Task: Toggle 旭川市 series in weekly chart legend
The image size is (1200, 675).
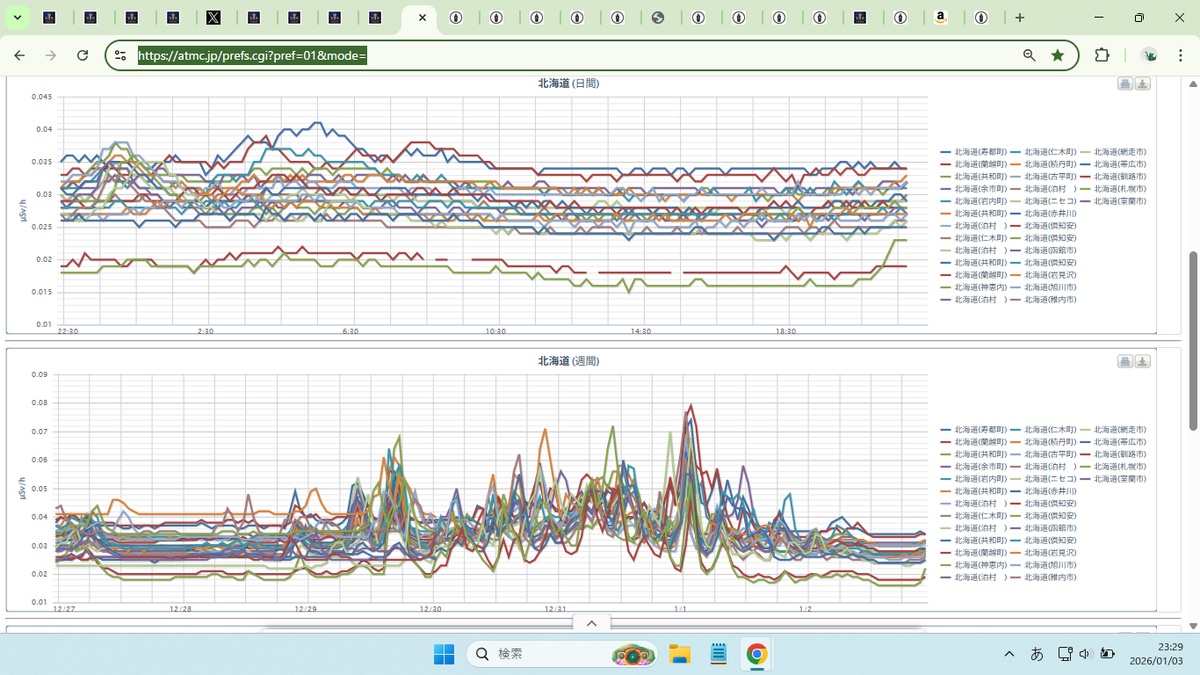Action: point(1043,565)
